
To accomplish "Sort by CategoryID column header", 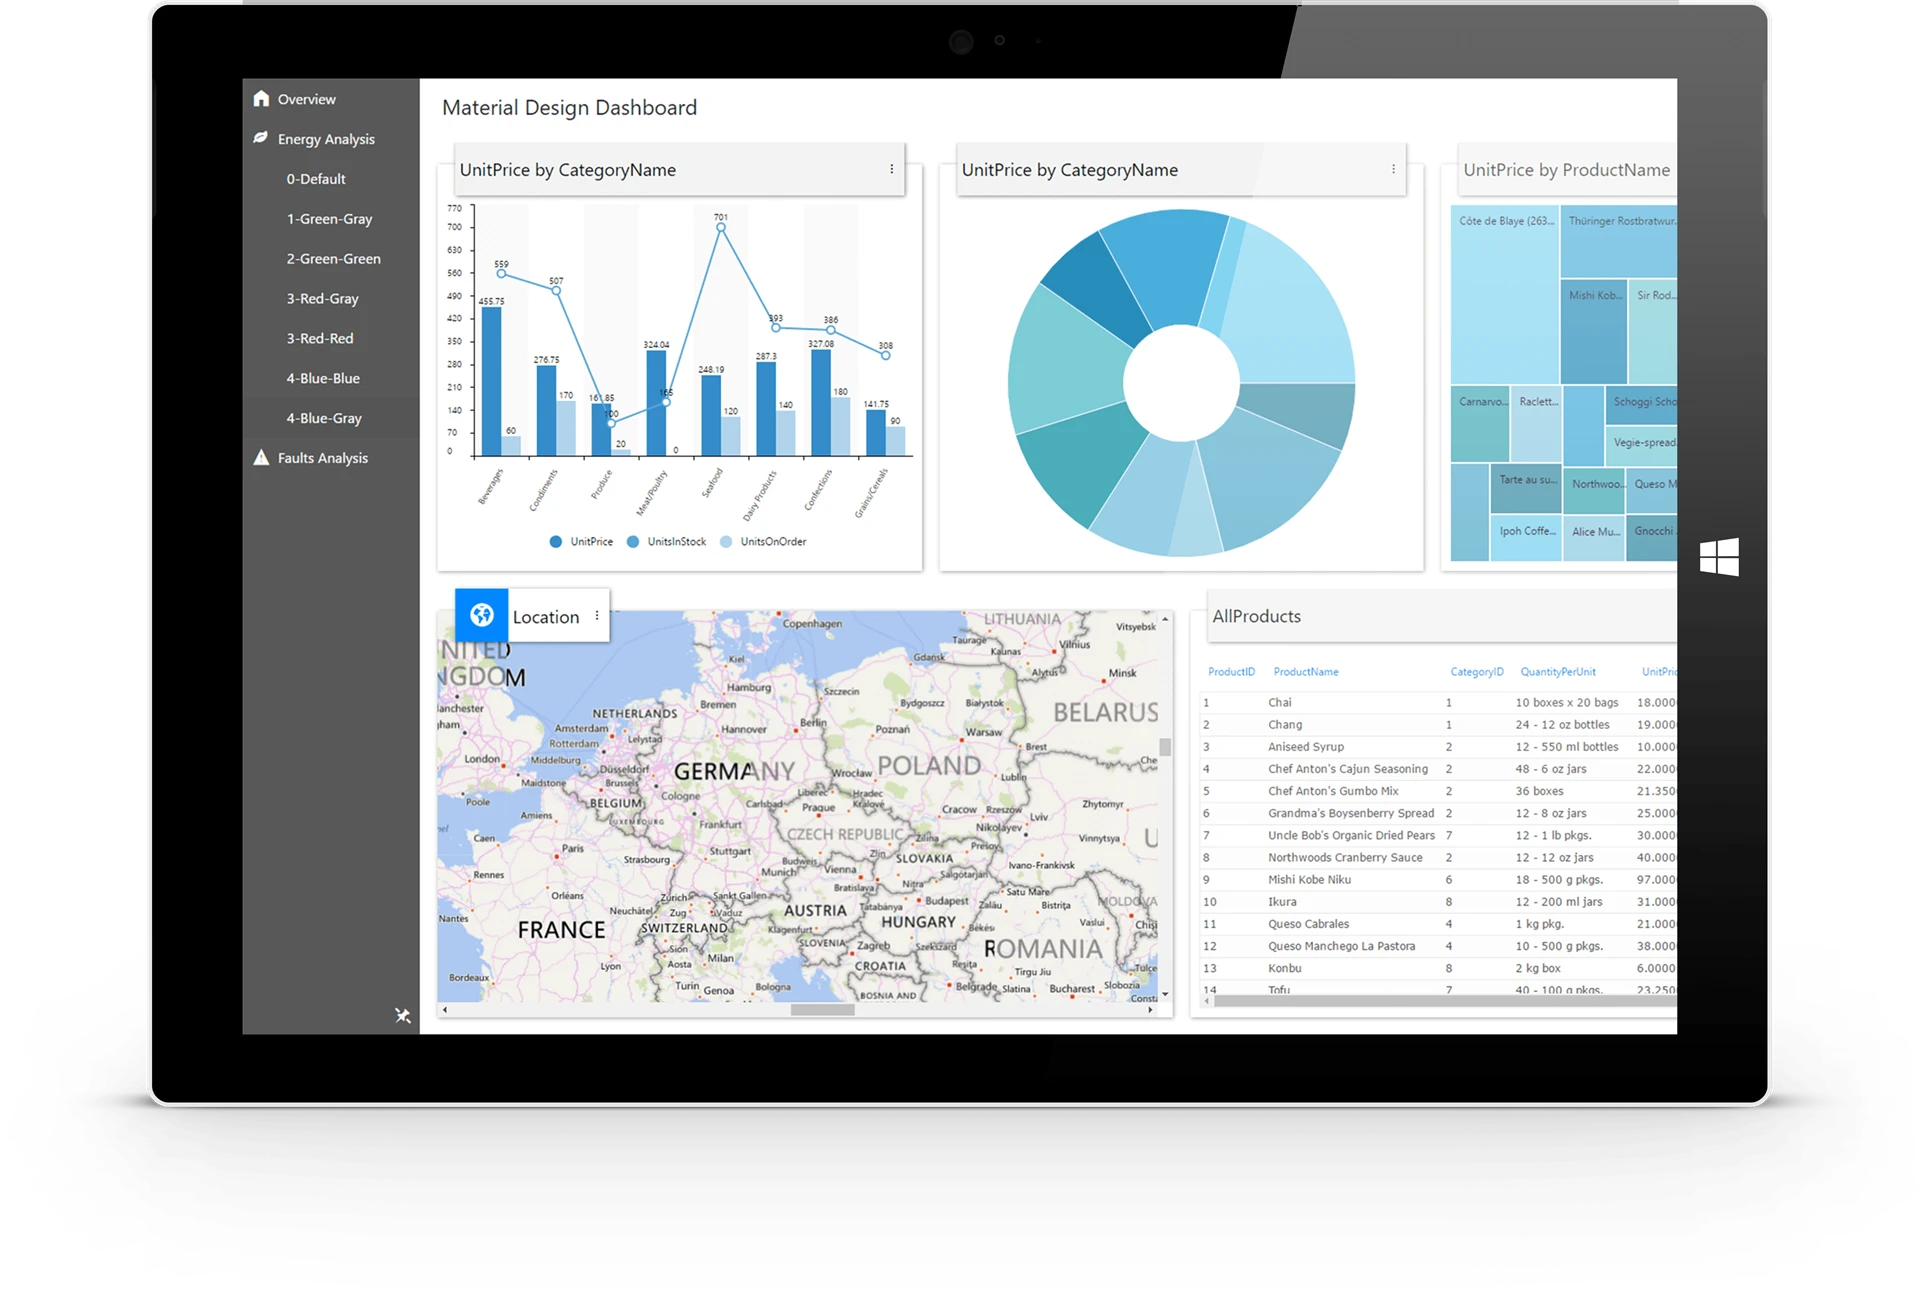I will pyautogui.click(x=1476, y=672).
